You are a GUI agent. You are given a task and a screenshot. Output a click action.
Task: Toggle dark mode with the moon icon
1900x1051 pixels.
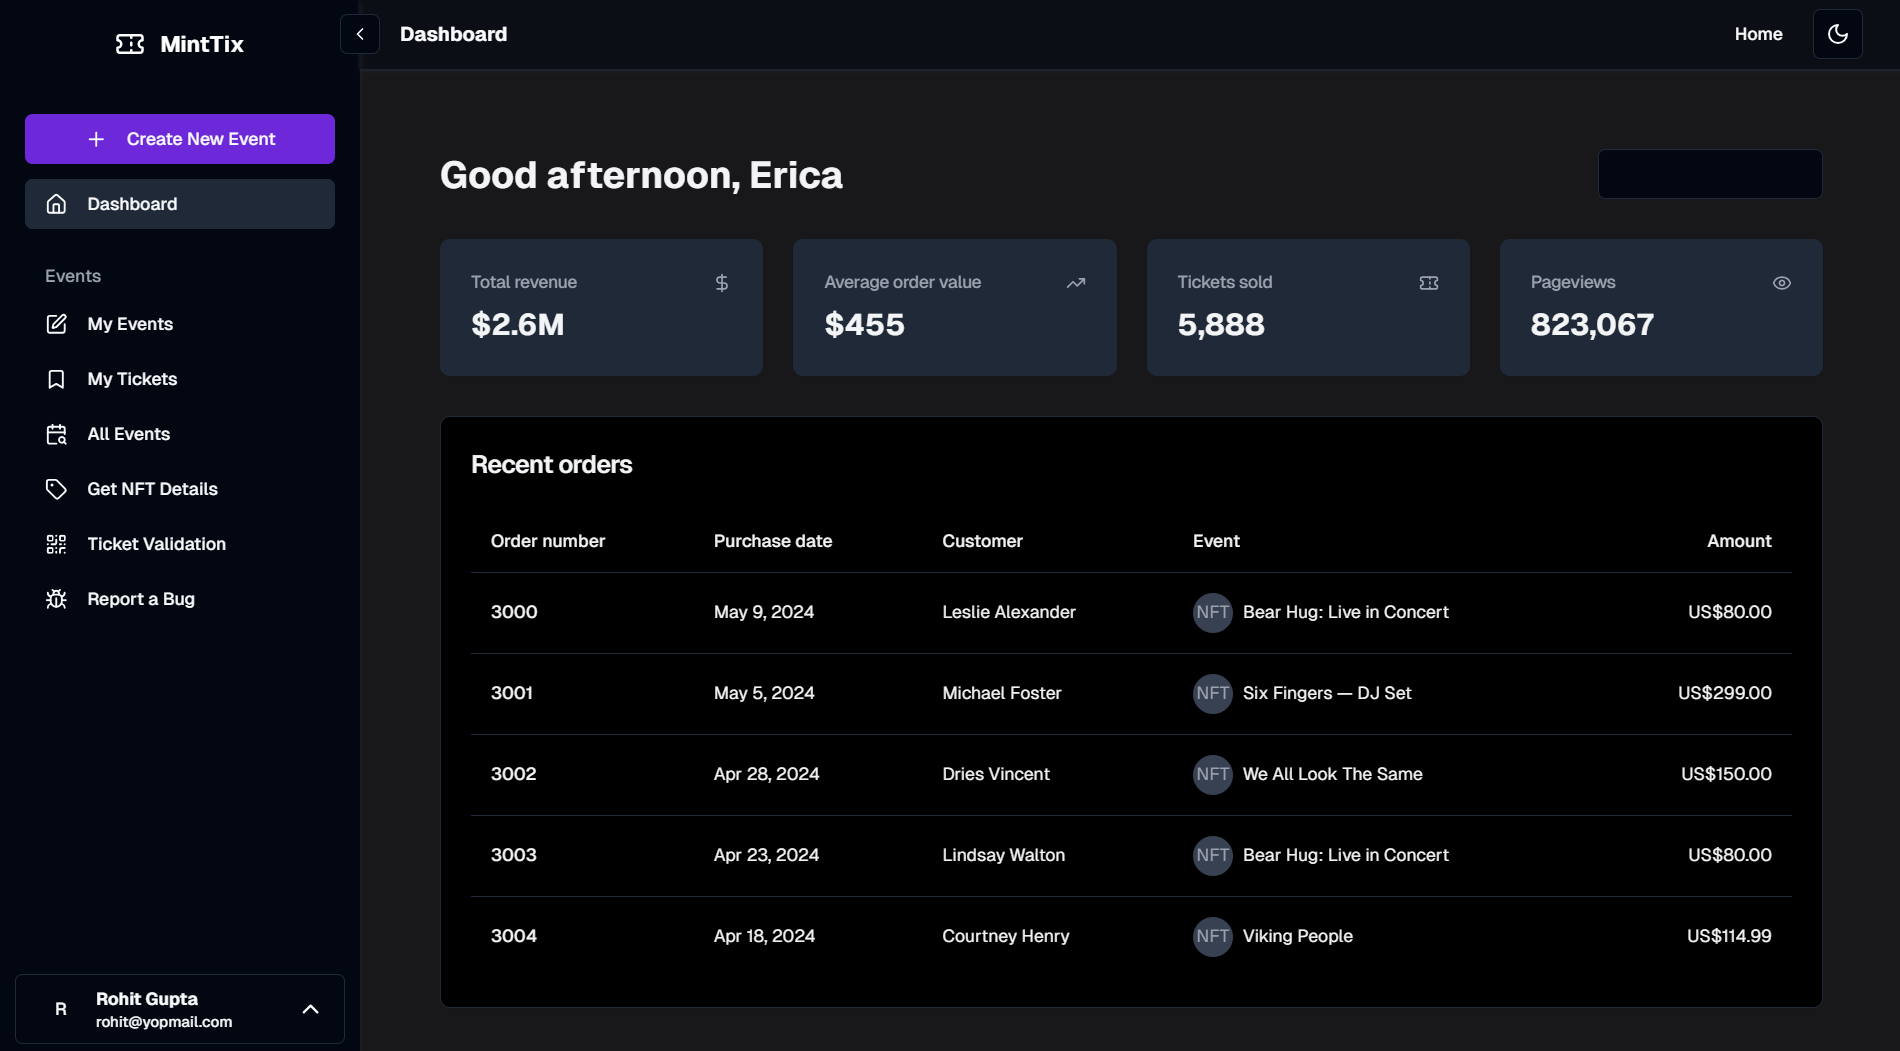pyautogui.click(x=1837, y=34)
